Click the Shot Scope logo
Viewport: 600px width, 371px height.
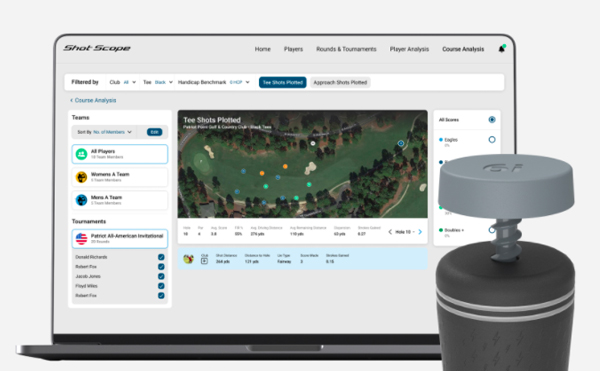97,48
